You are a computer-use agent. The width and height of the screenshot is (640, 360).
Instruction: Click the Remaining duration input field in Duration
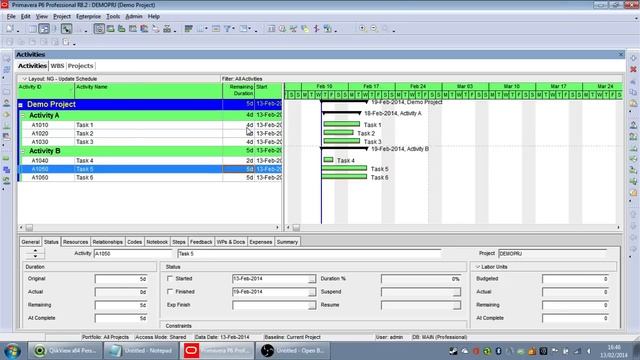(121, 305)
